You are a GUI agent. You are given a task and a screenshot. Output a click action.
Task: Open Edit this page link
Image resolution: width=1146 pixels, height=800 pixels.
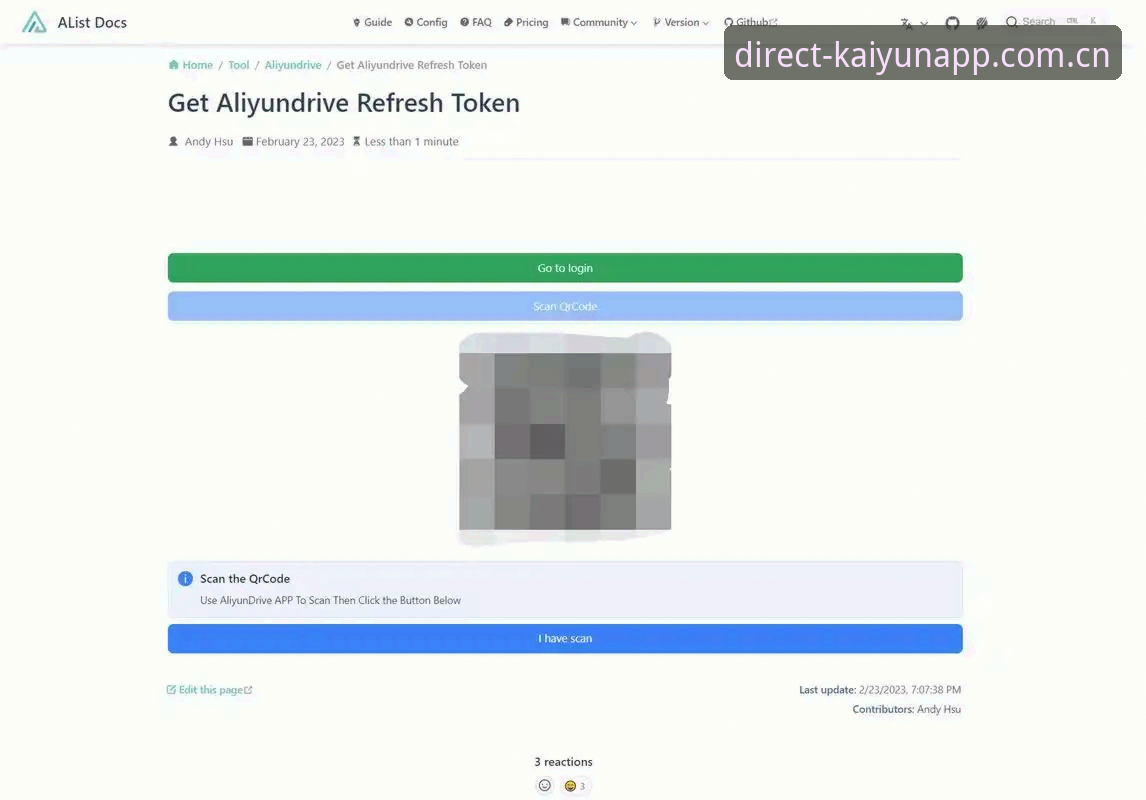210,690
